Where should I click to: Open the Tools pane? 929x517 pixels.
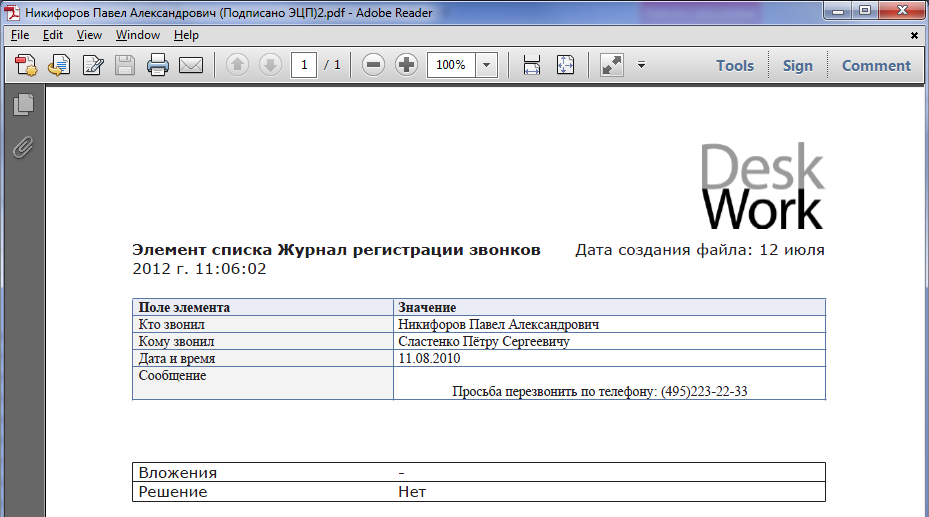coord(735,65)
